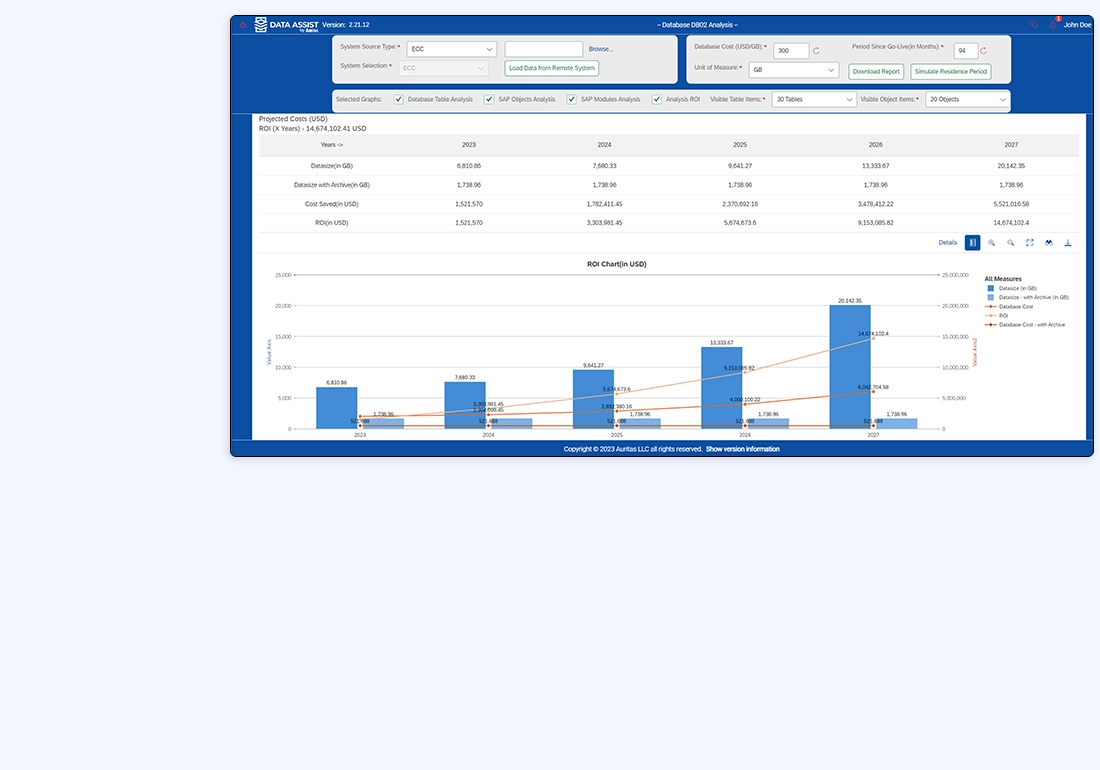Image resolution: width=1100 pixels, height=770 pixels.
Task: Click the 2026 datasize bar 13,333.67
Action: click(x=722, y=388)
